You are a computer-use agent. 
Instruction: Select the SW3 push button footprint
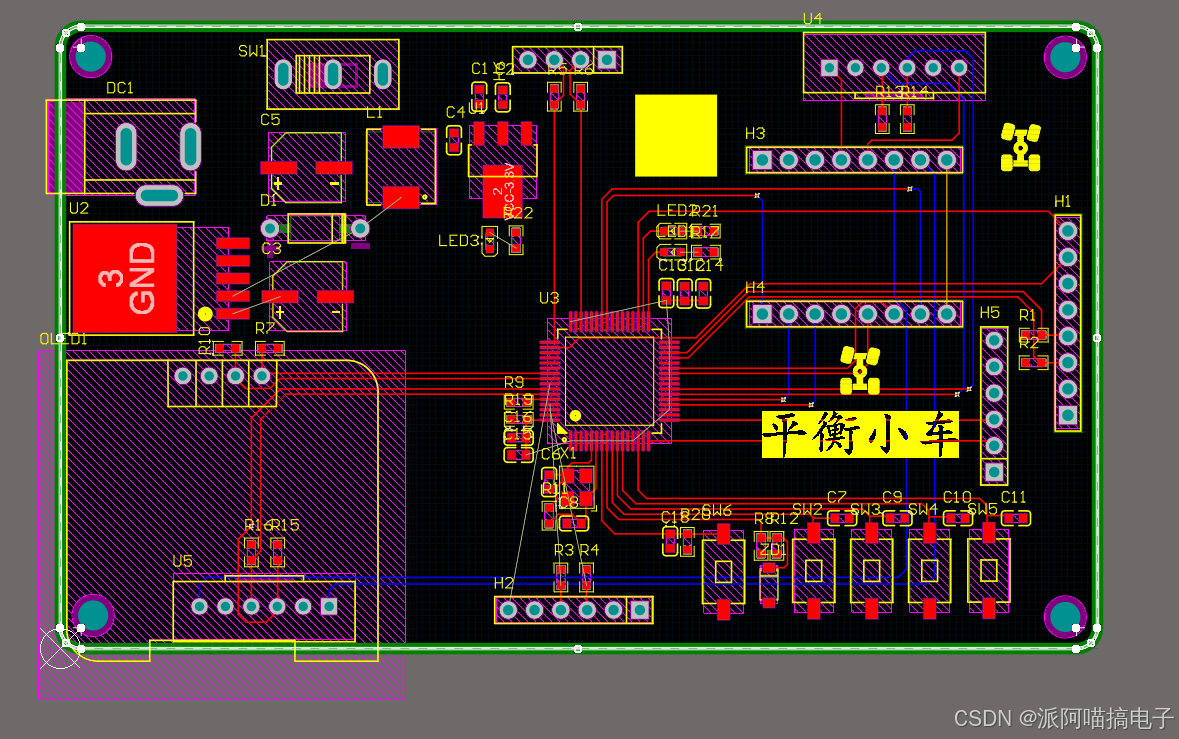[x=871, y=571]
